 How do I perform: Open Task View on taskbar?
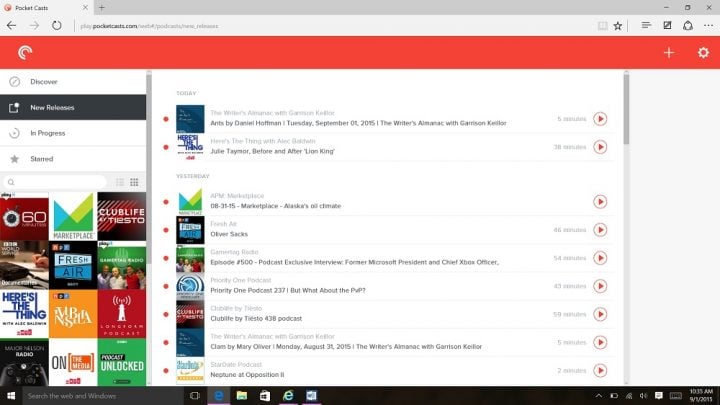click(x=195, y=396)
